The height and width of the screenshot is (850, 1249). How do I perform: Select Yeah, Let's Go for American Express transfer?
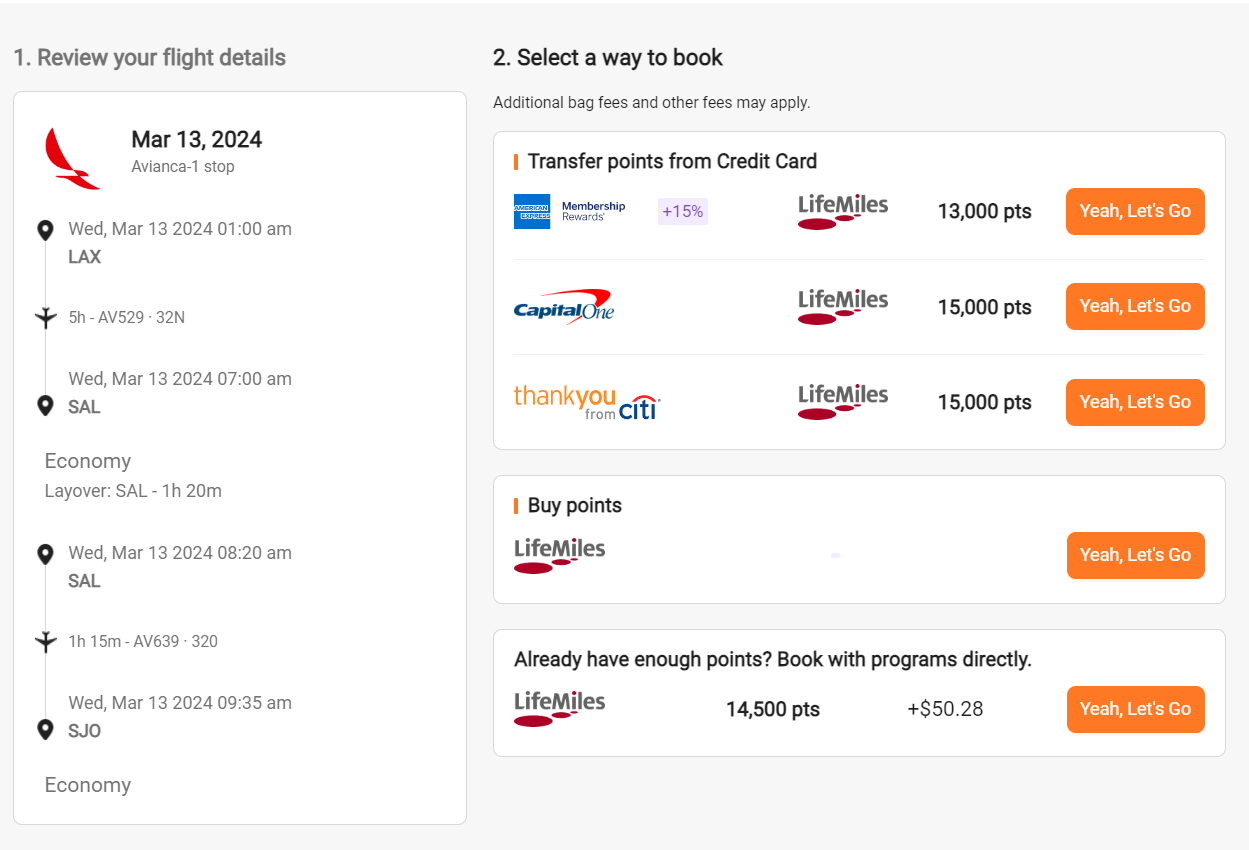[1134, 211]
